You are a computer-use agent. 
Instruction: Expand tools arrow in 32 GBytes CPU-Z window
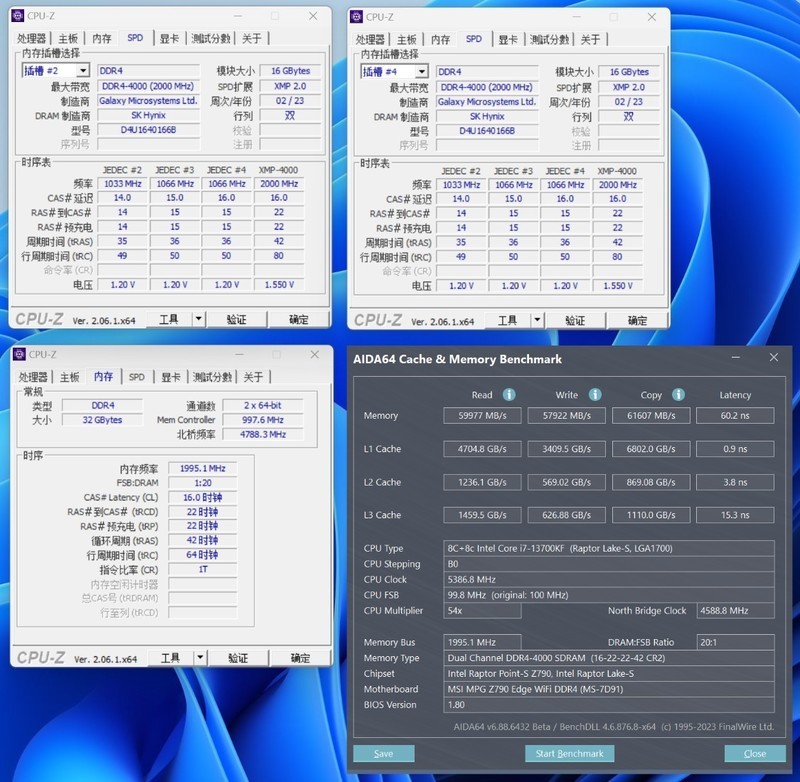pos(199,658)
